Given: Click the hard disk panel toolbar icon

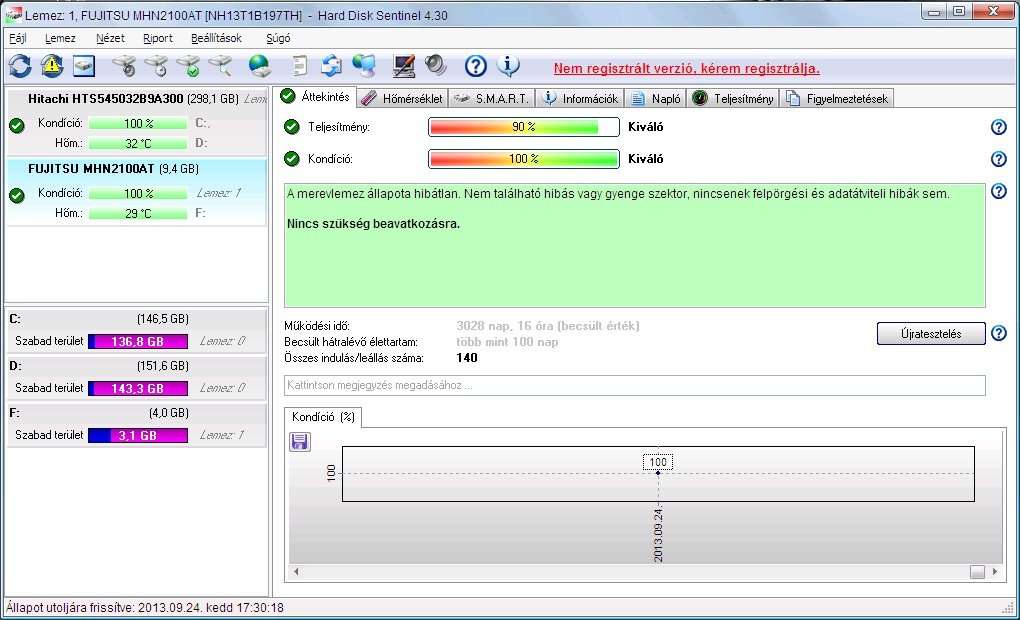Looking at the screenshot, I should (x=84, y=66).
